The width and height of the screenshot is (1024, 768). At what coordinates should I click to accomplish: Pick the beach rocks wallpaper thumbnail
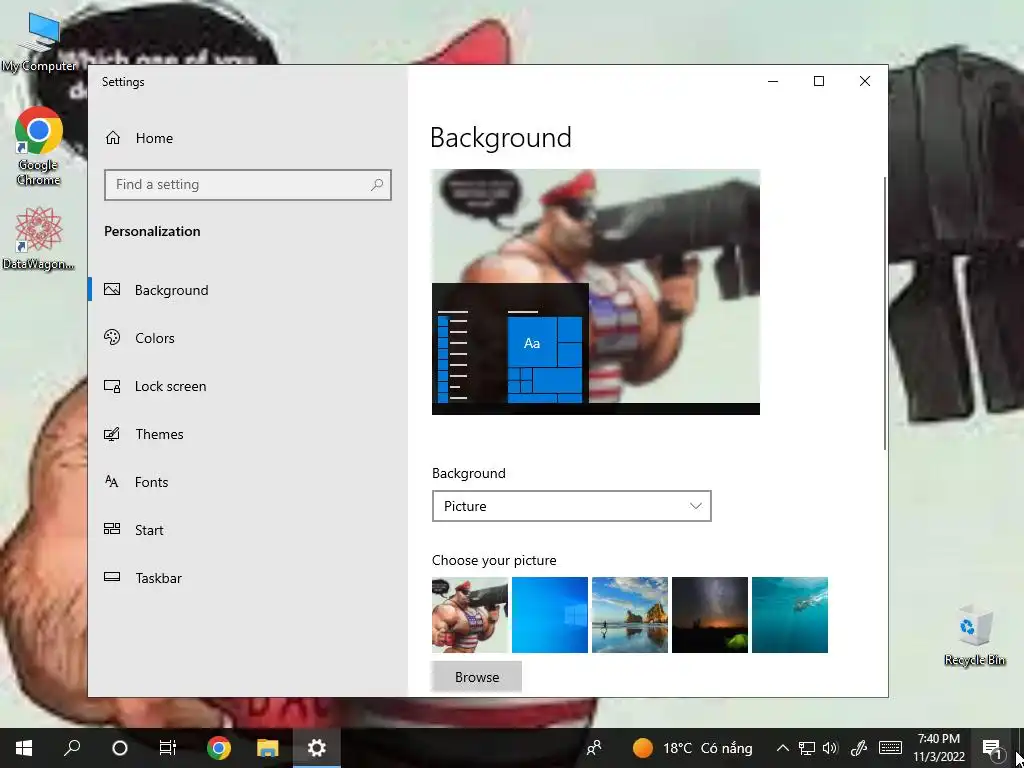(x=630, y=615)
